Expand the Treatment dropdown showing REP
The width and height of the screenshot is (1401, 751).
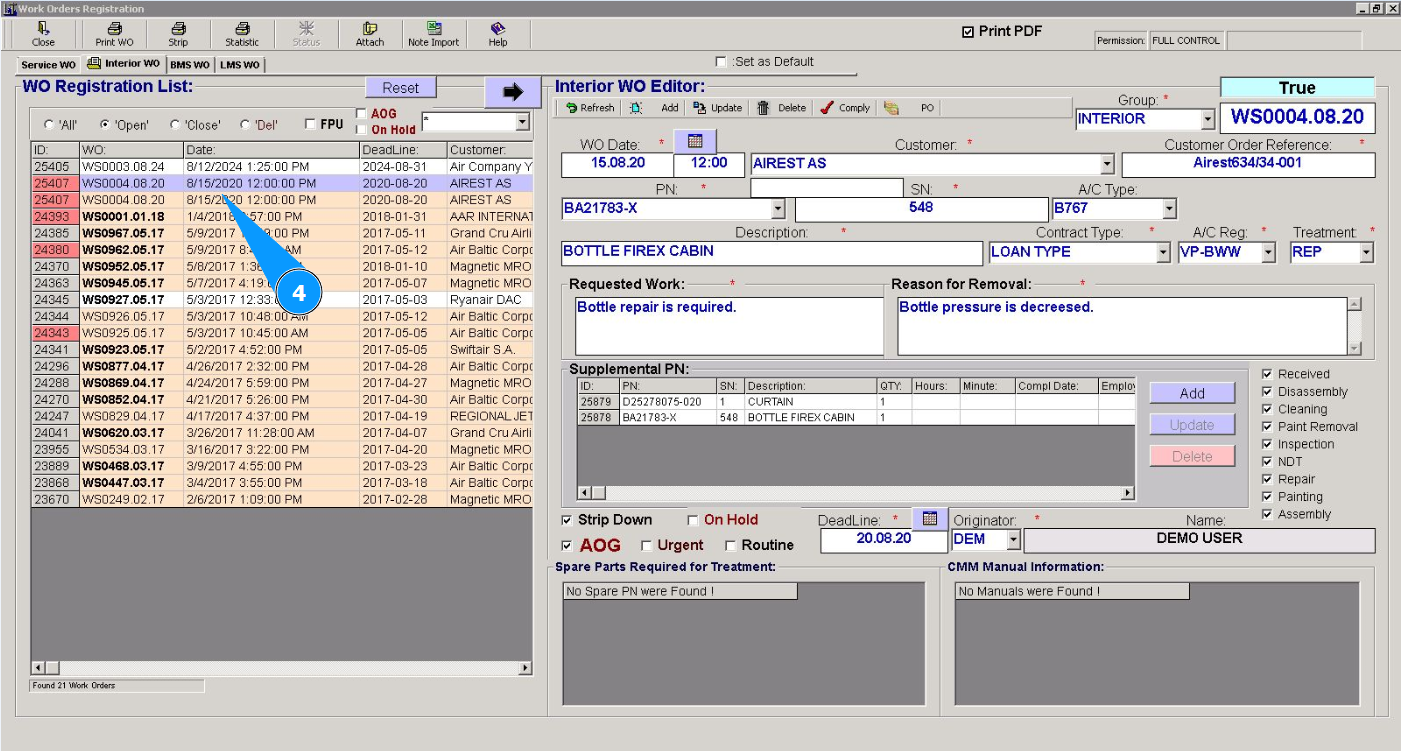click(1366, 253)
